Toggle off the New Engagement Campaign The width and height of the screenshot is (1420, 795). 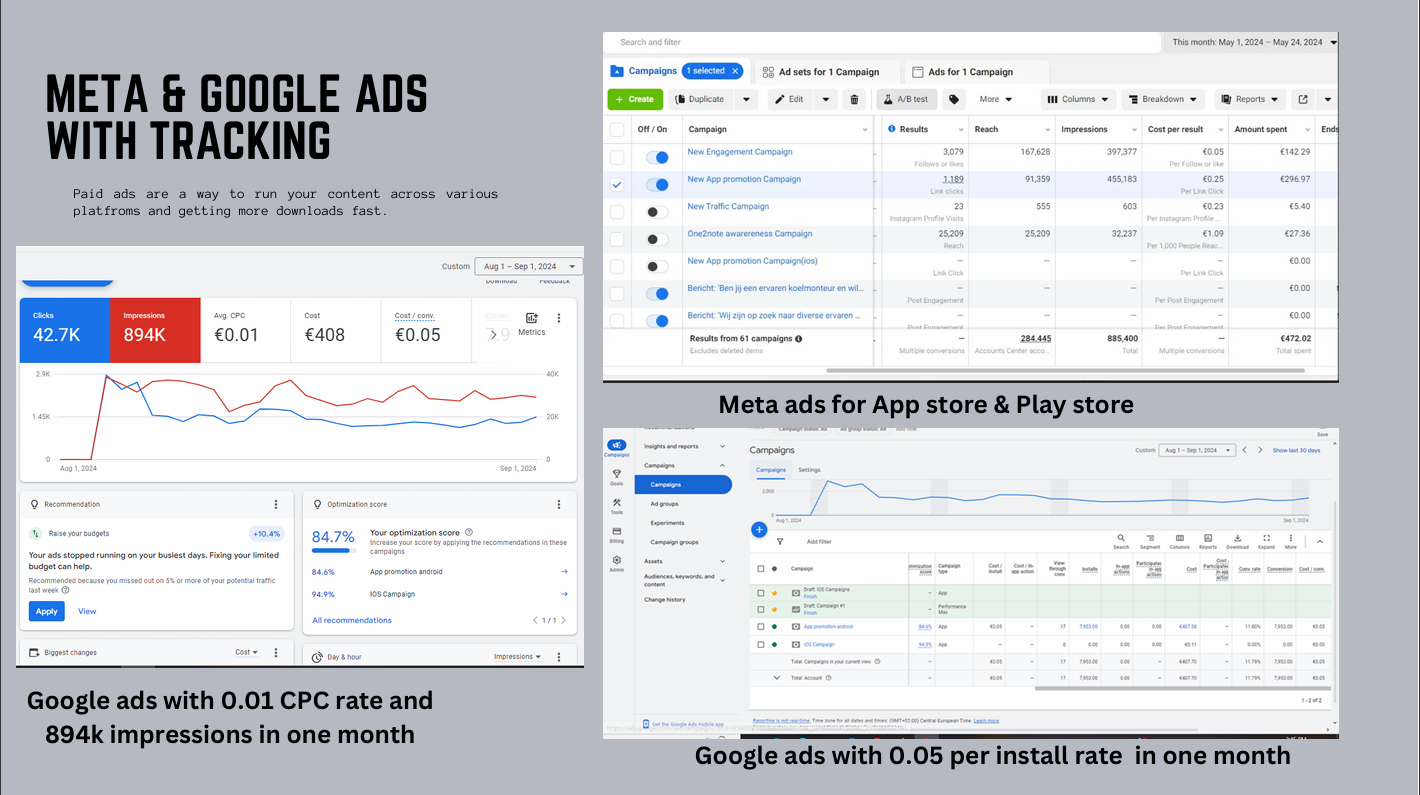[658, 157]
